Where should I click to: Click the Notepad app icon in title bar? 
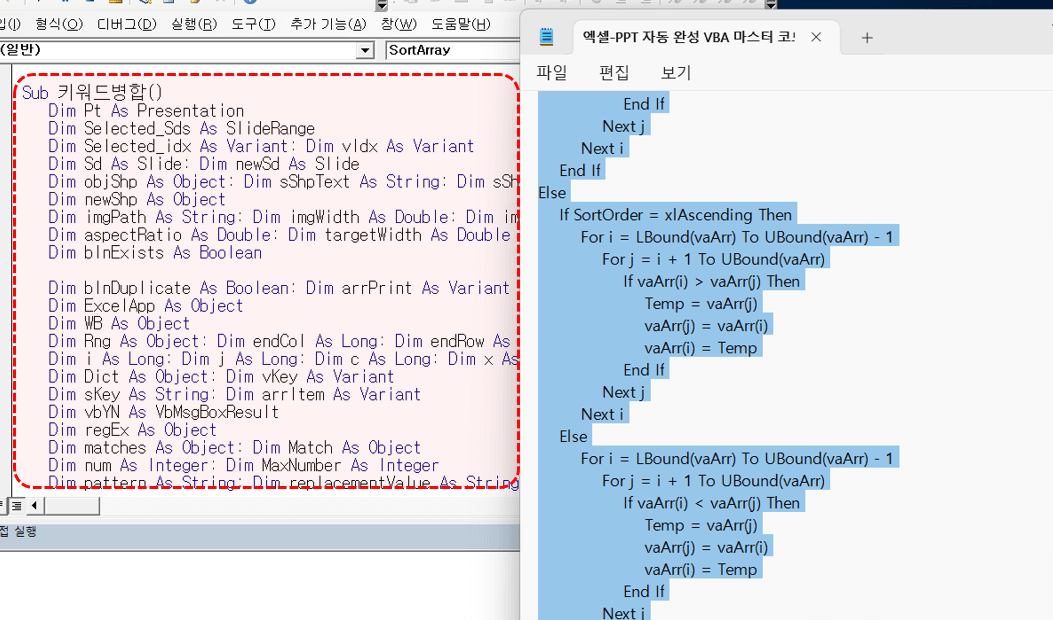click(x=547, y=37)
